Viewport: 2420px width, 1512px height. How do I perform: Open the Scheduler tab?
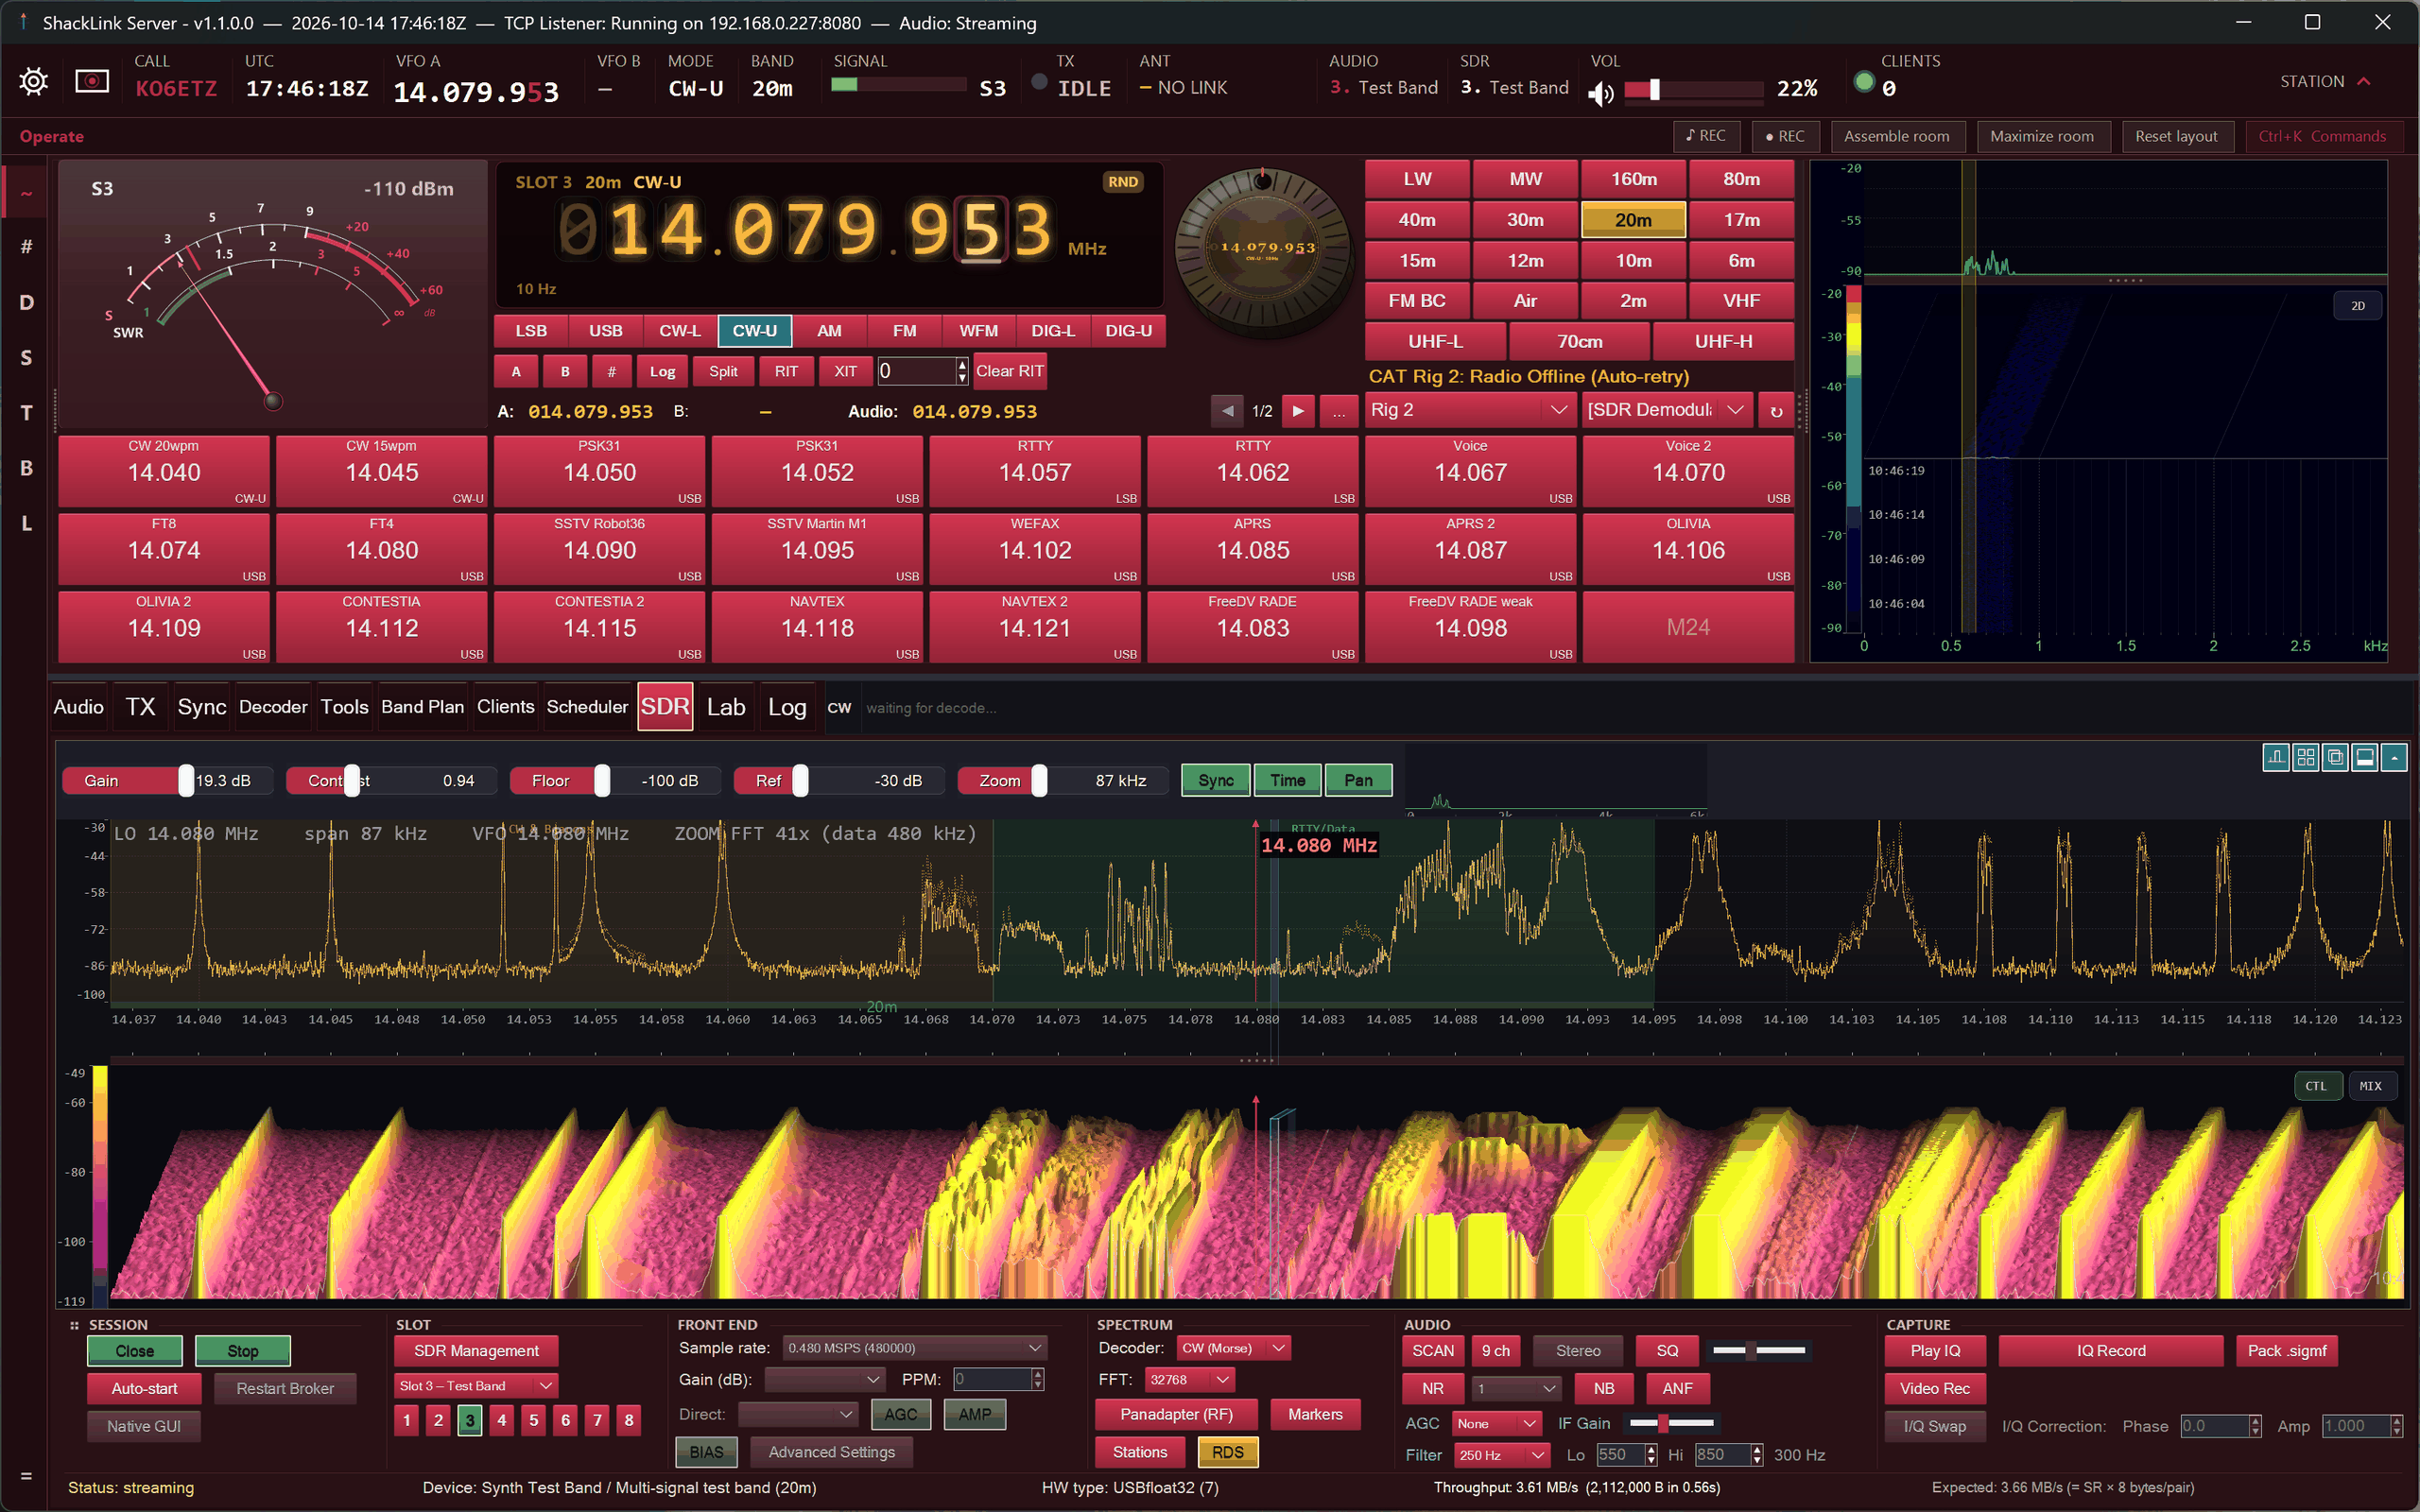click(x=587, y=707)
